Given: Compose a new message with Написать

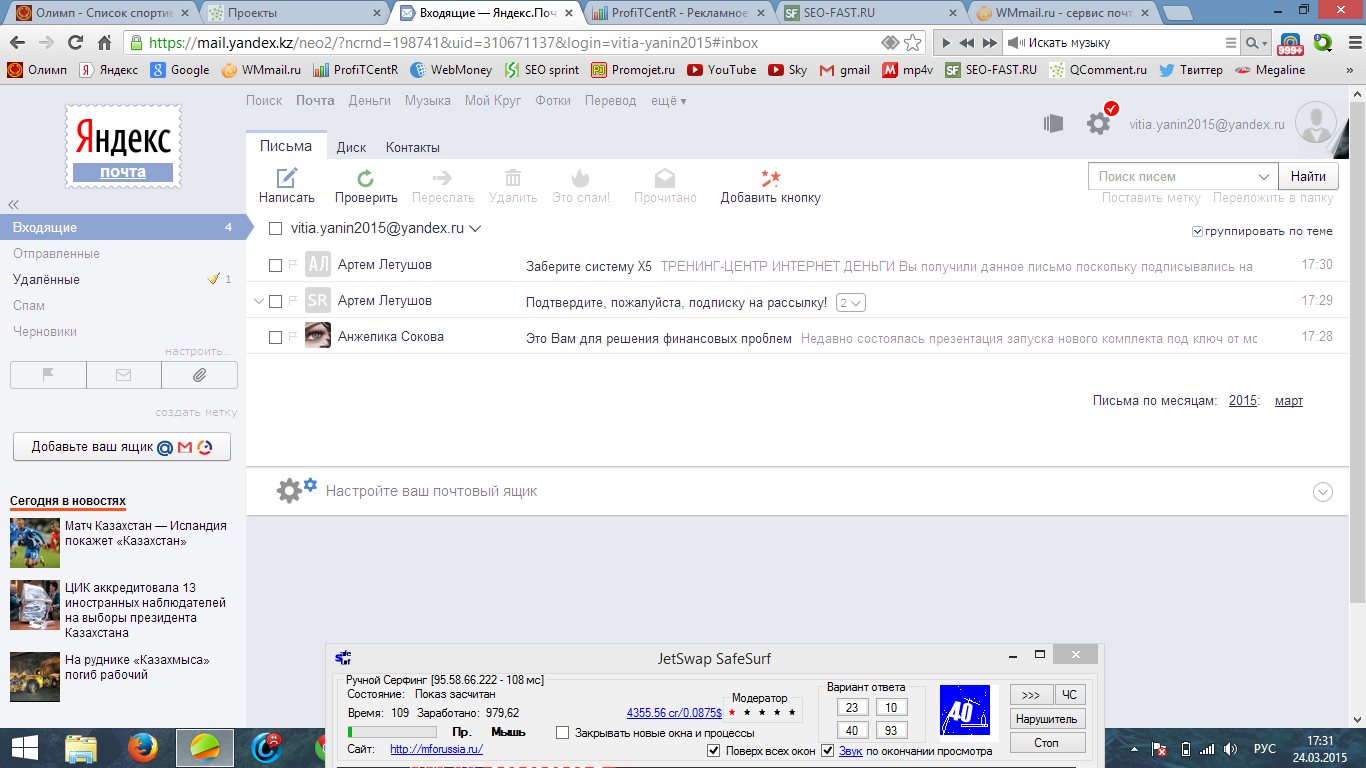Looking at the screenshot, I should tap(287, 186).
